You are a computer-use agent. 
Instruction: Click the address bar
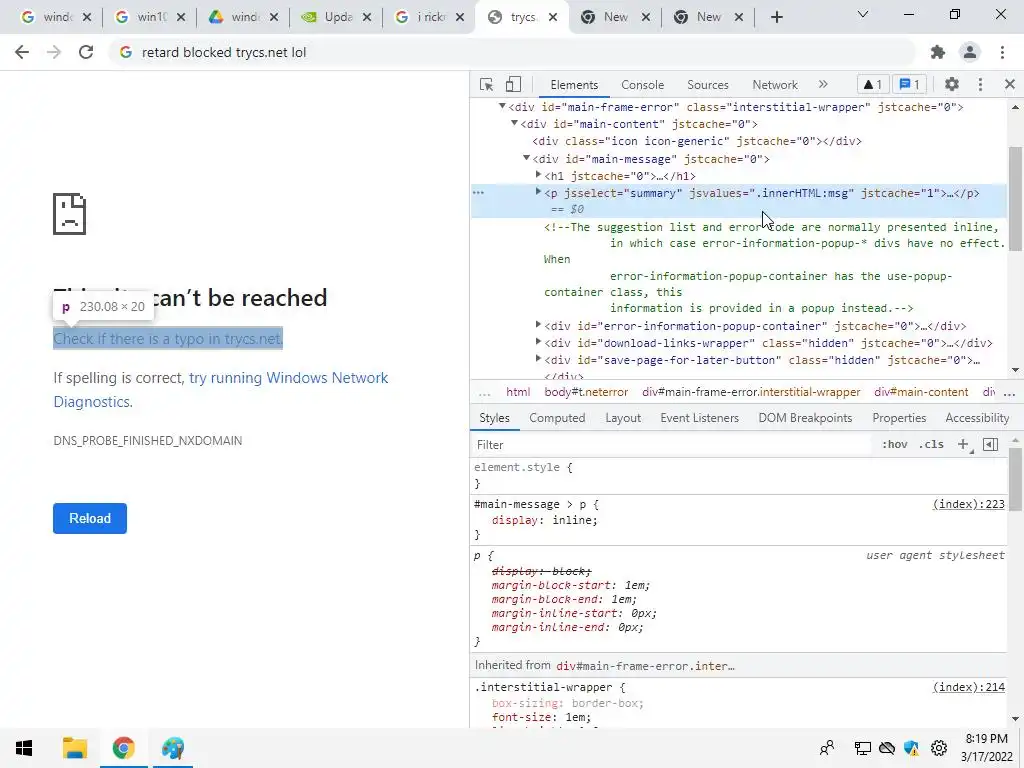coord(513,52)
